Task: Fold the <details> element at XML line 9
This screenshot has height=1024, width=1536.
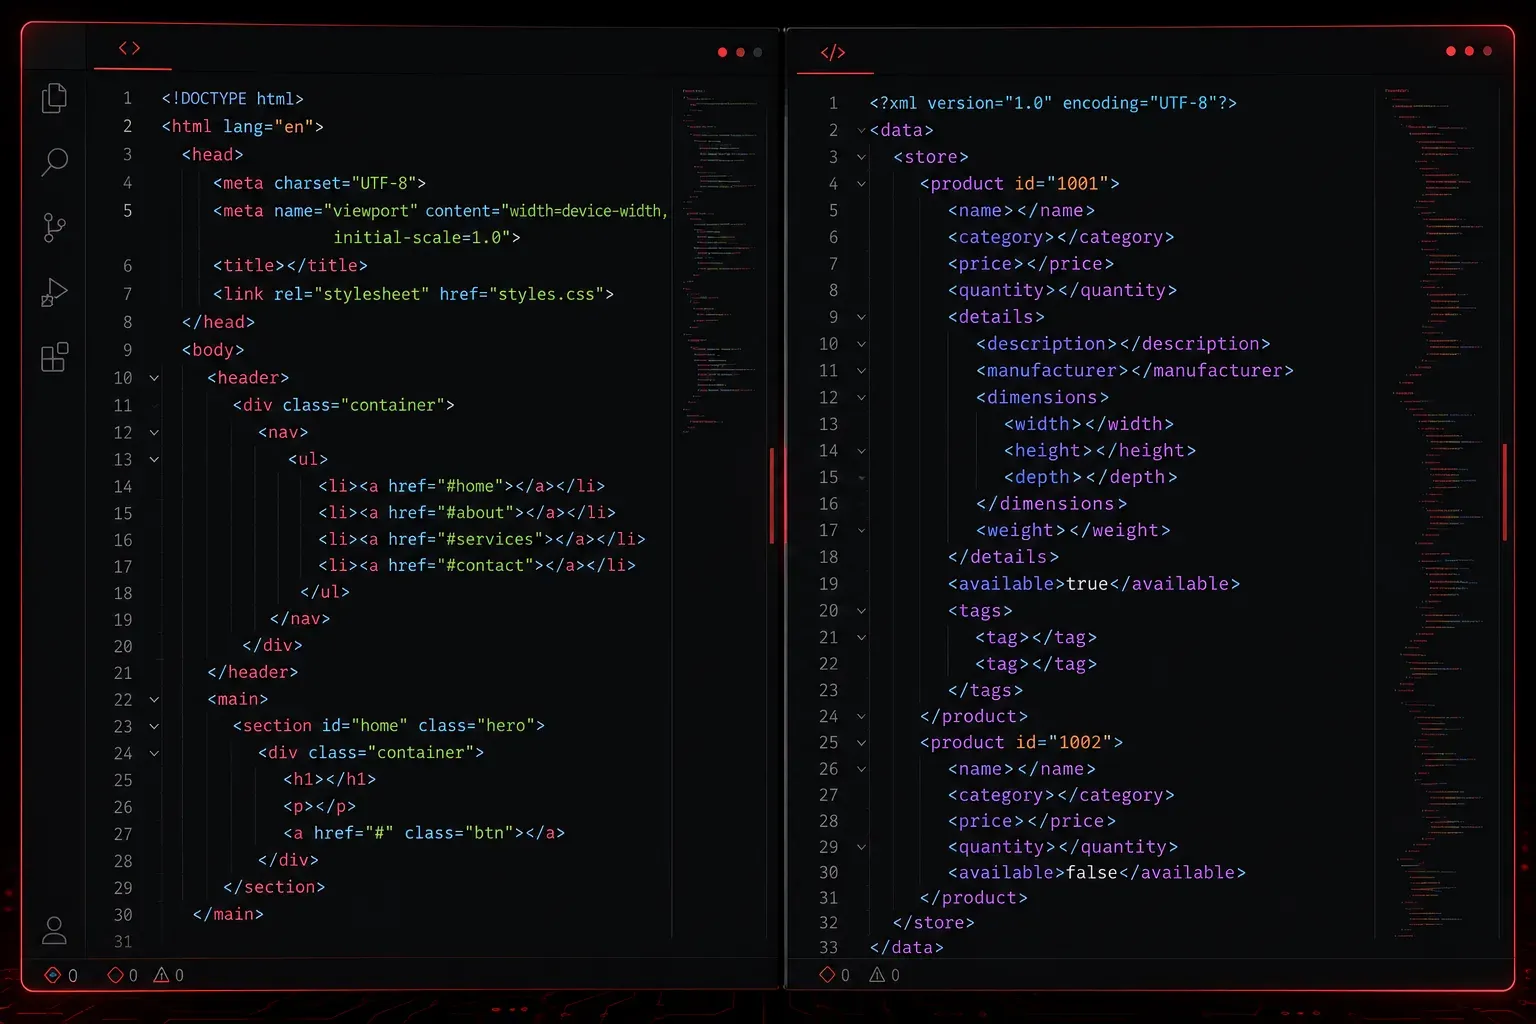Action: point(861,317)
